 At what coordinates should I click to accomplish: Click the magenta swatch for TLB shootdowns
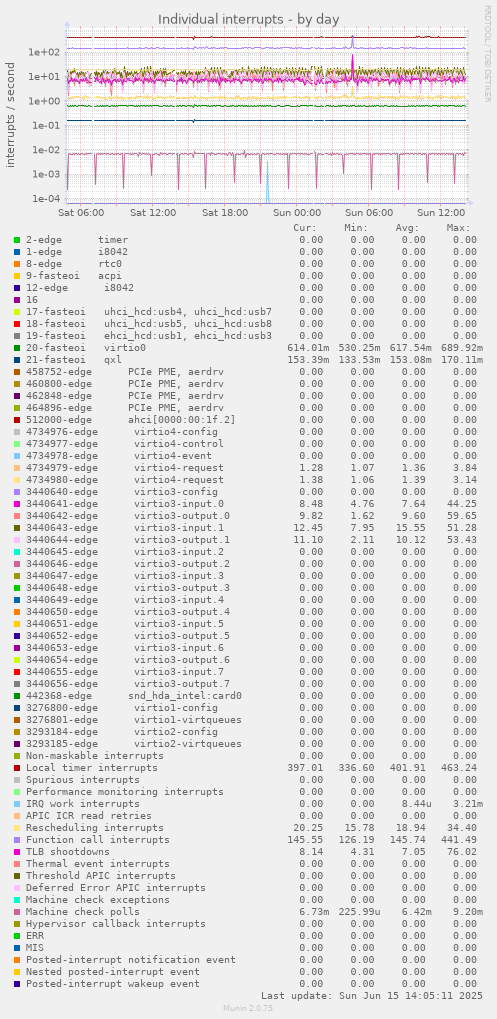tap(17, 852)
